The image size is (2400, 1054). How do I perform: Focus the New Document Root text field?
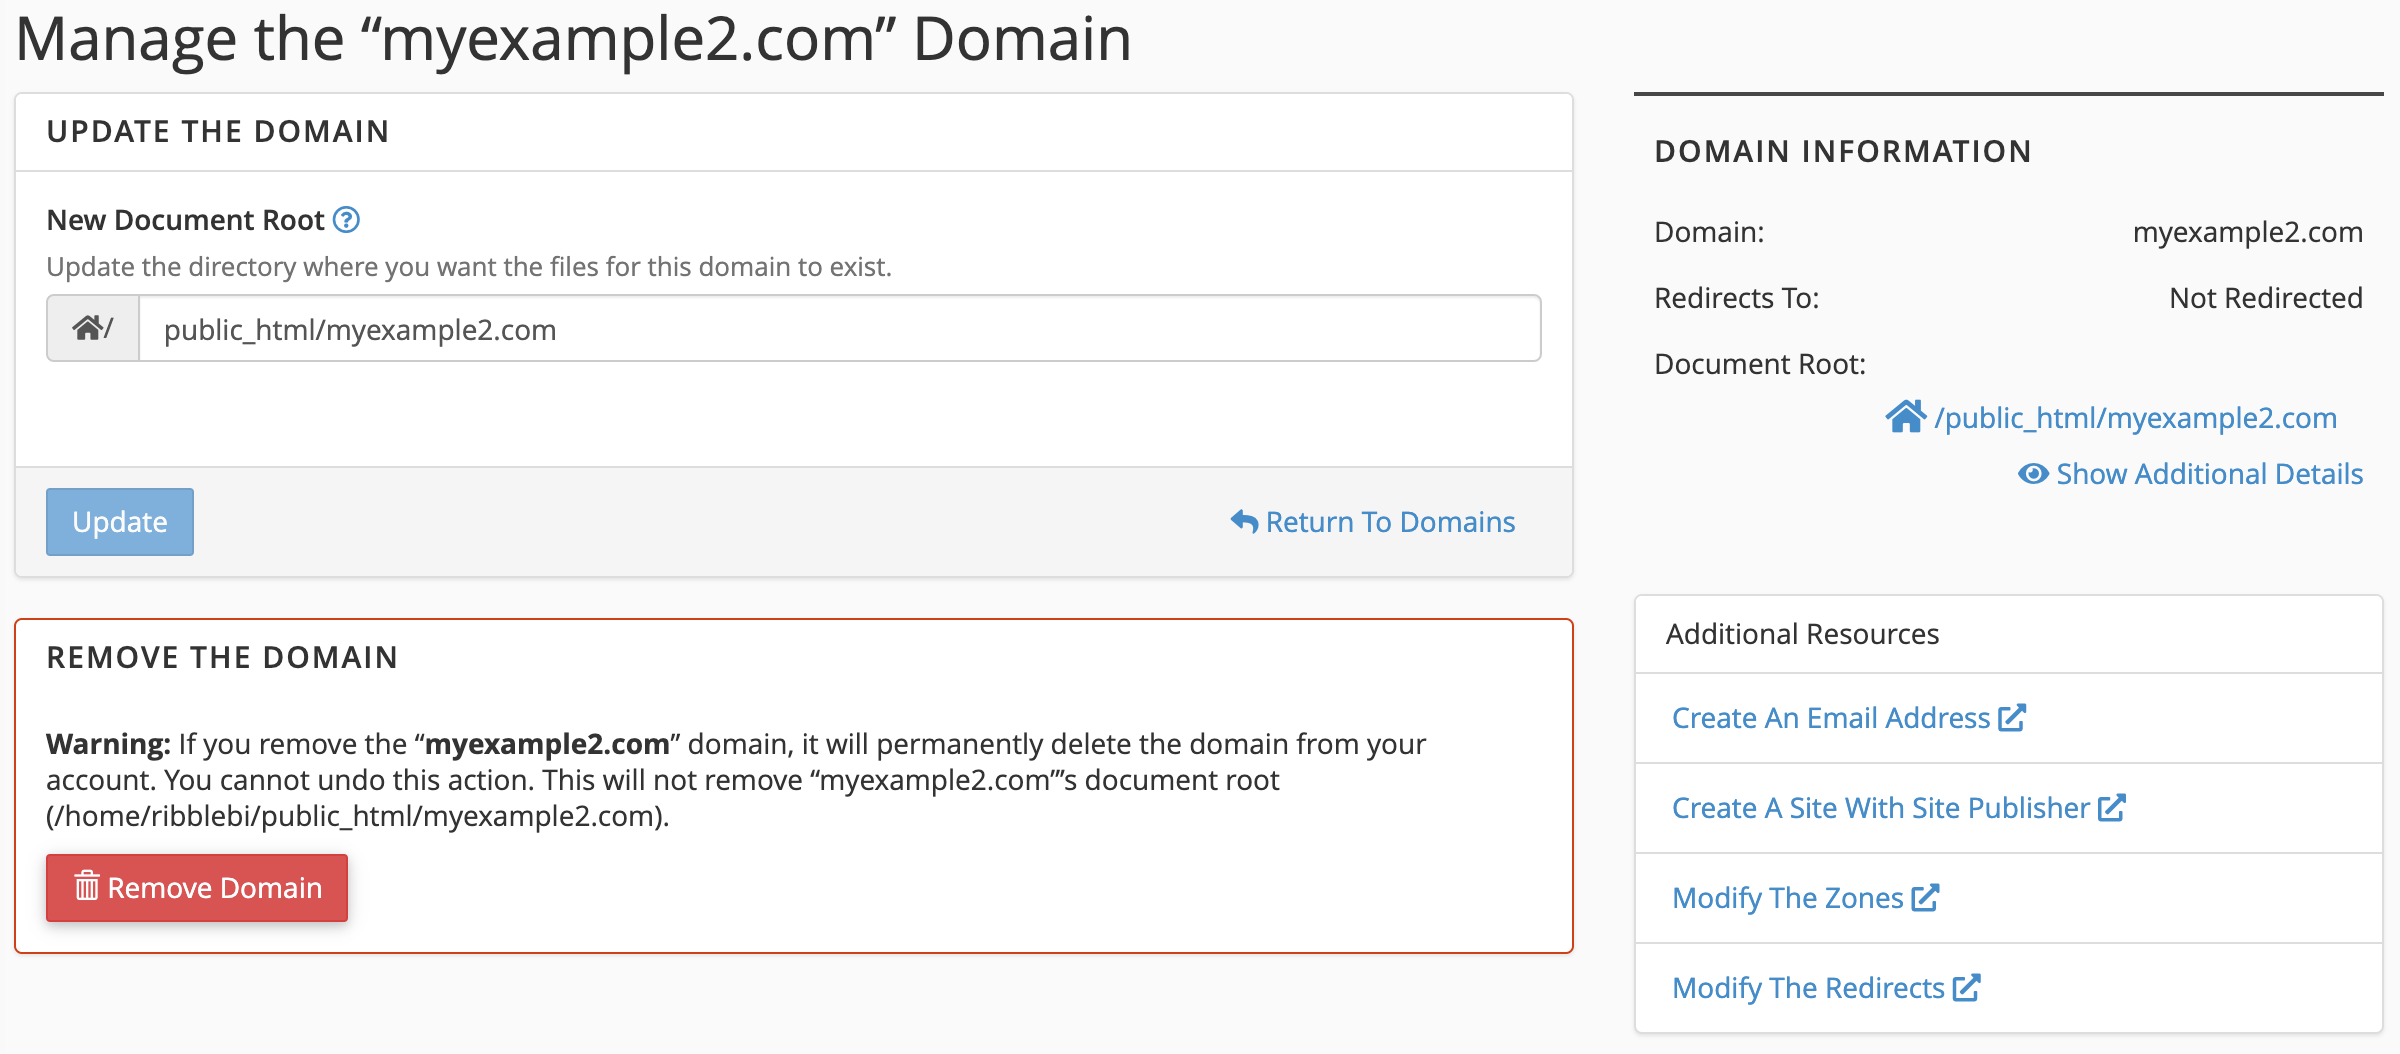(838, 329)
